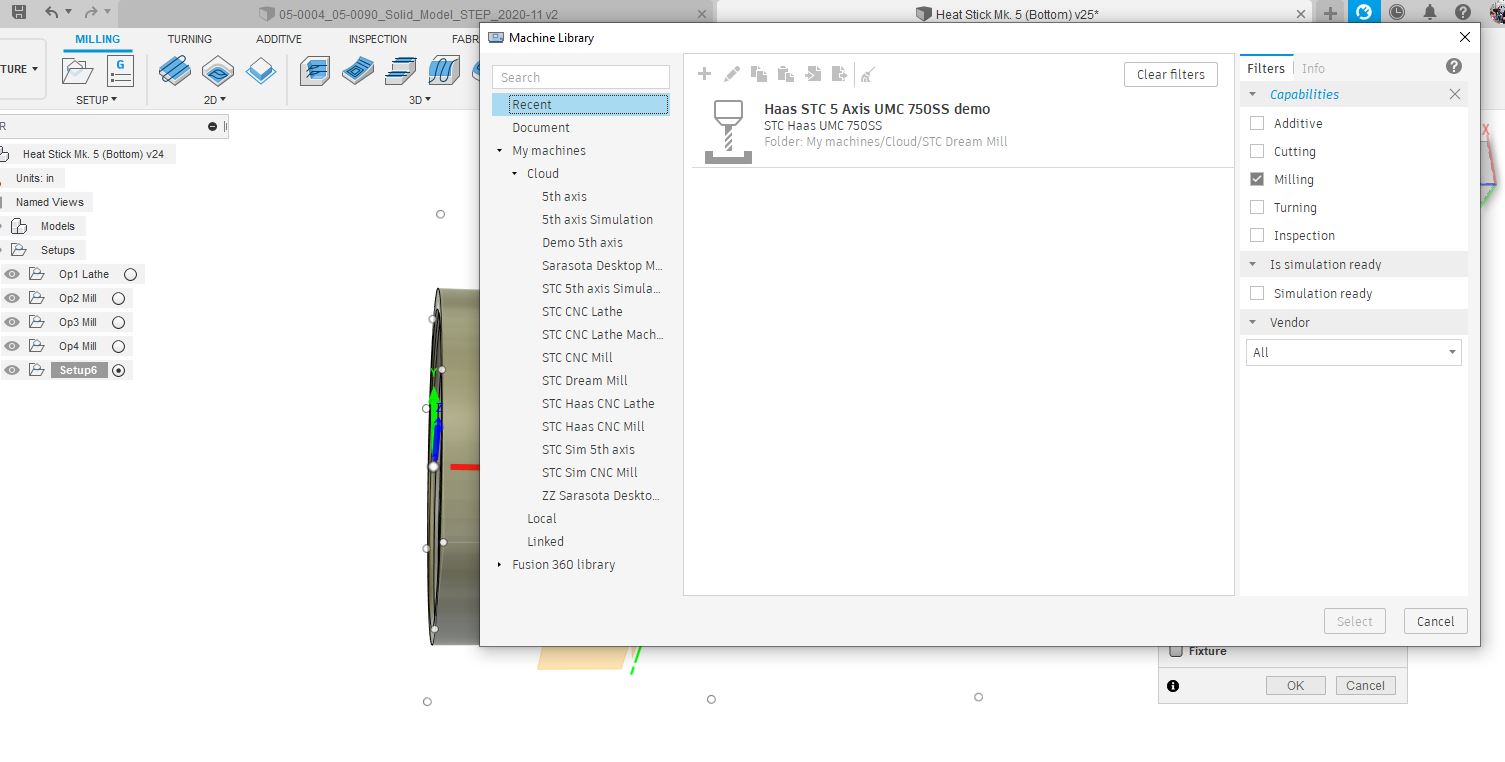1505x762 pixels.
Task: Click the paste machine icon
Action: (x=786, y=74)
